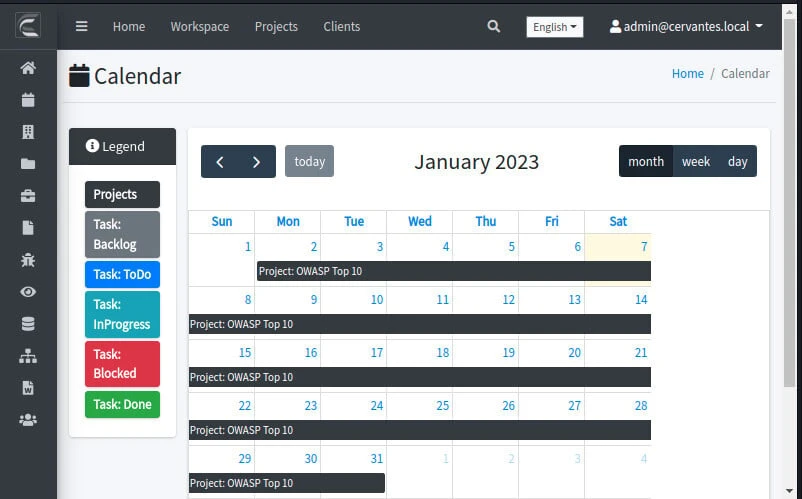Viewport: 802px width, 499px height.
Task: Open the calendar icon in the sidebar
Action: 28,100
